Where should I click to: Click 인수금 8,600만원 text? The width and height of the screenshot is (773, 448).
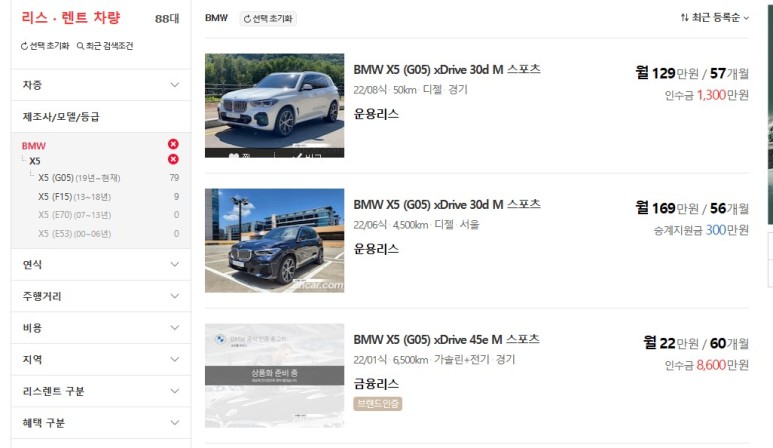[x=706, y=365]
